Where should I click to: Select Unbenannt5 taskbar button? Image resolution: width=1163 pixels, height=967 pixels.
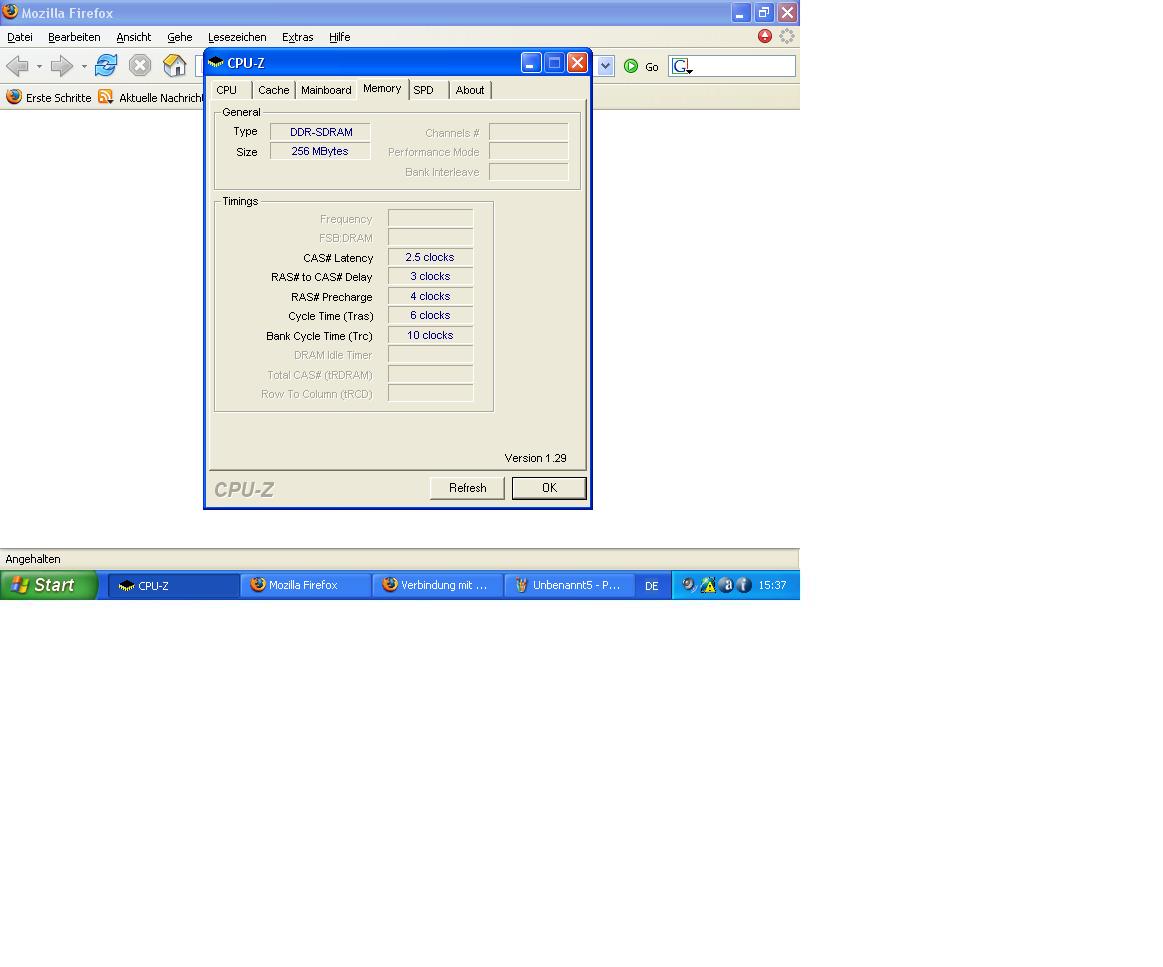coord(570,585)
